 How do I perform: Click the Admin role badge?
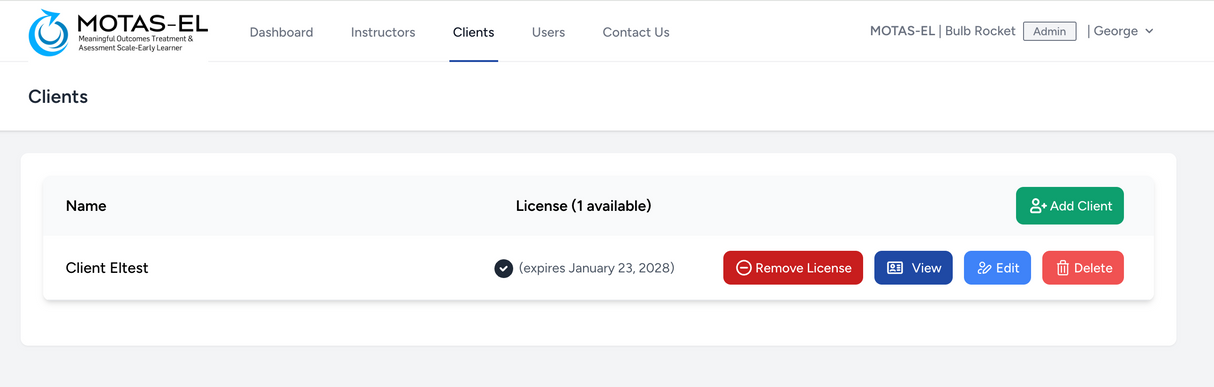1049,31
